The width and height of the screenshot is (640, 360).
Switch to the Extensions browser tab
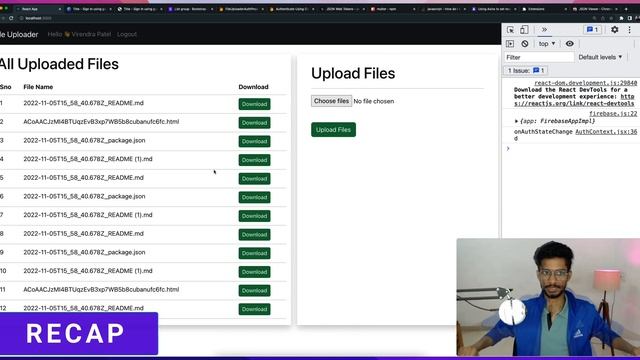[x=543, y=9]
